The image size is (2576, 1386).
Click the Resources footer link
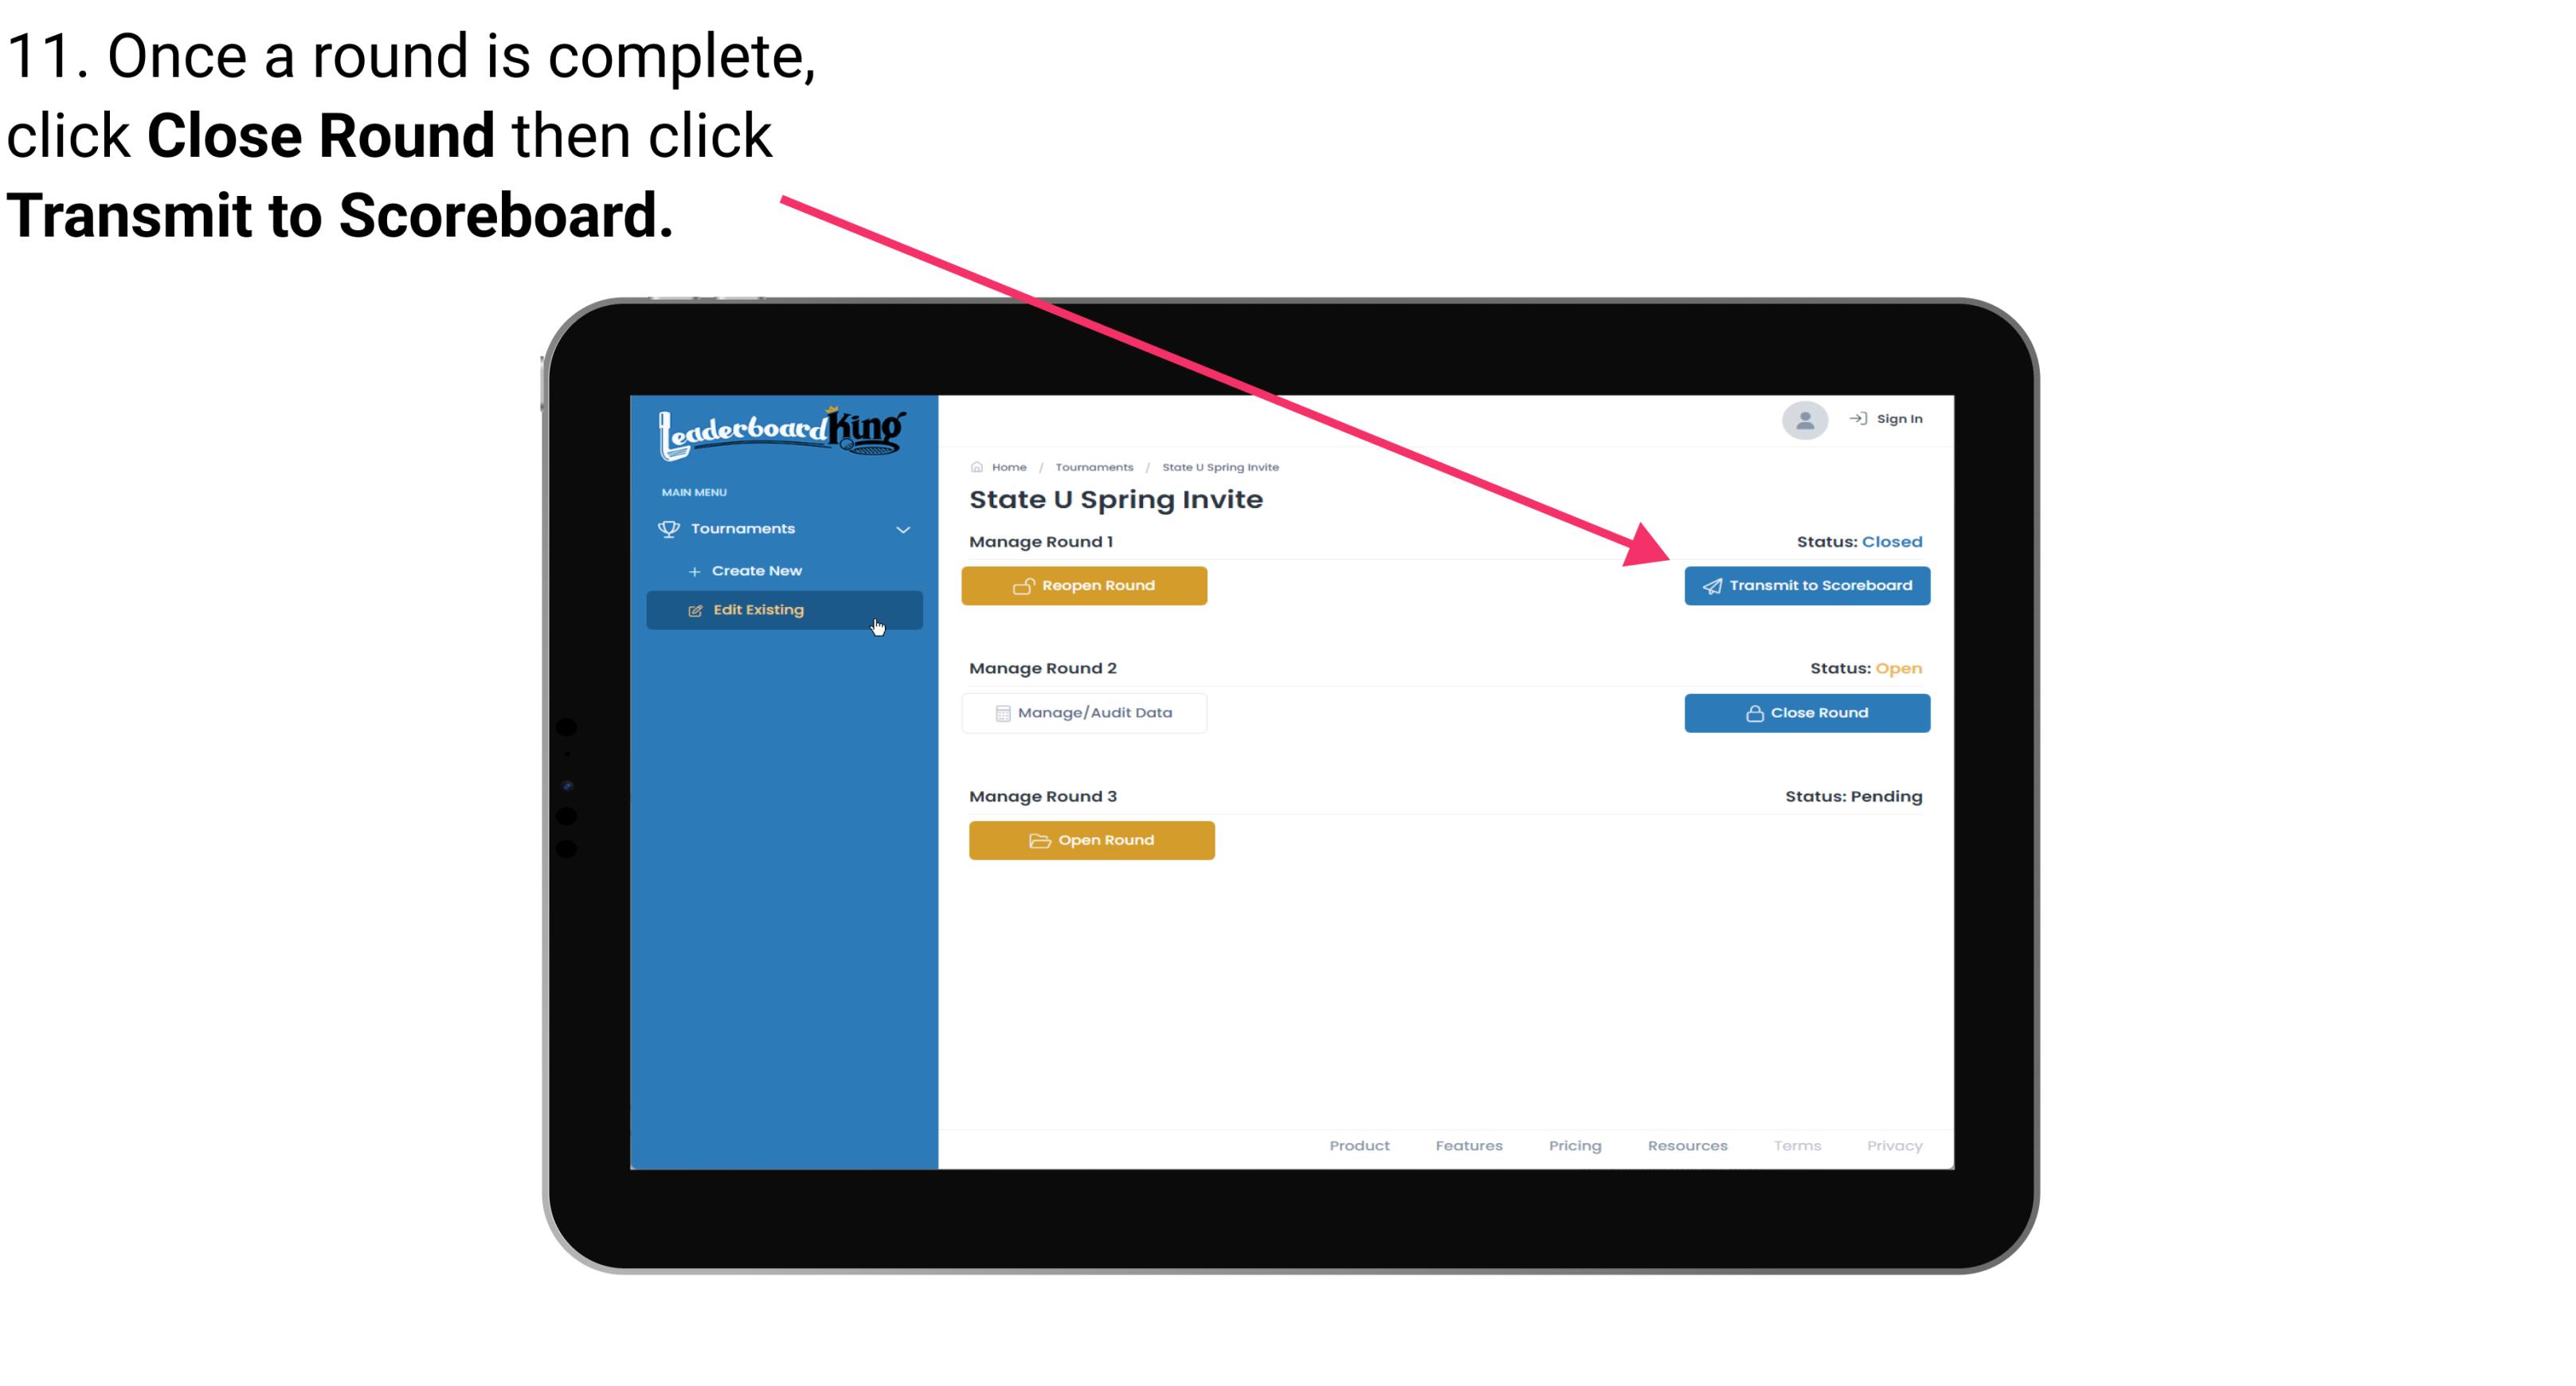tap(1687, 1145)
